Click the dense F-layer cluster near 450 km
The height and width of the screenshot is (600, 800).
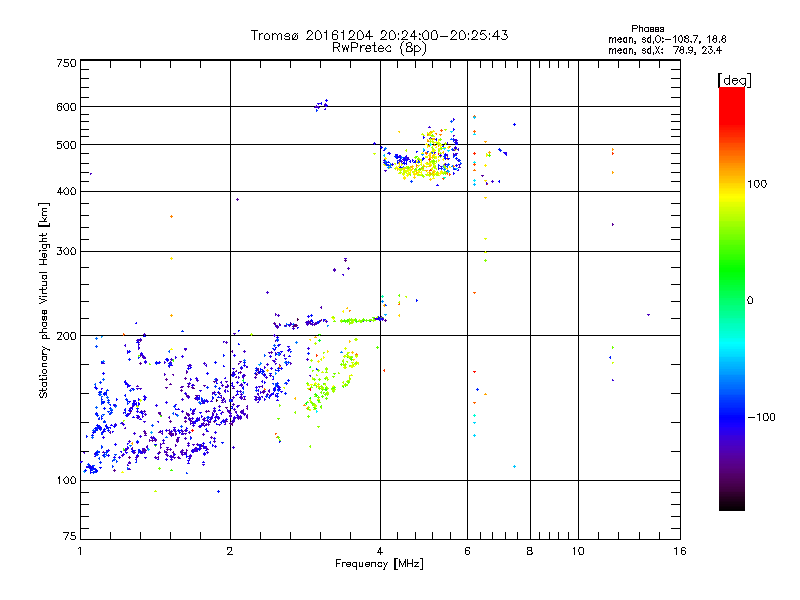[423, 158]
